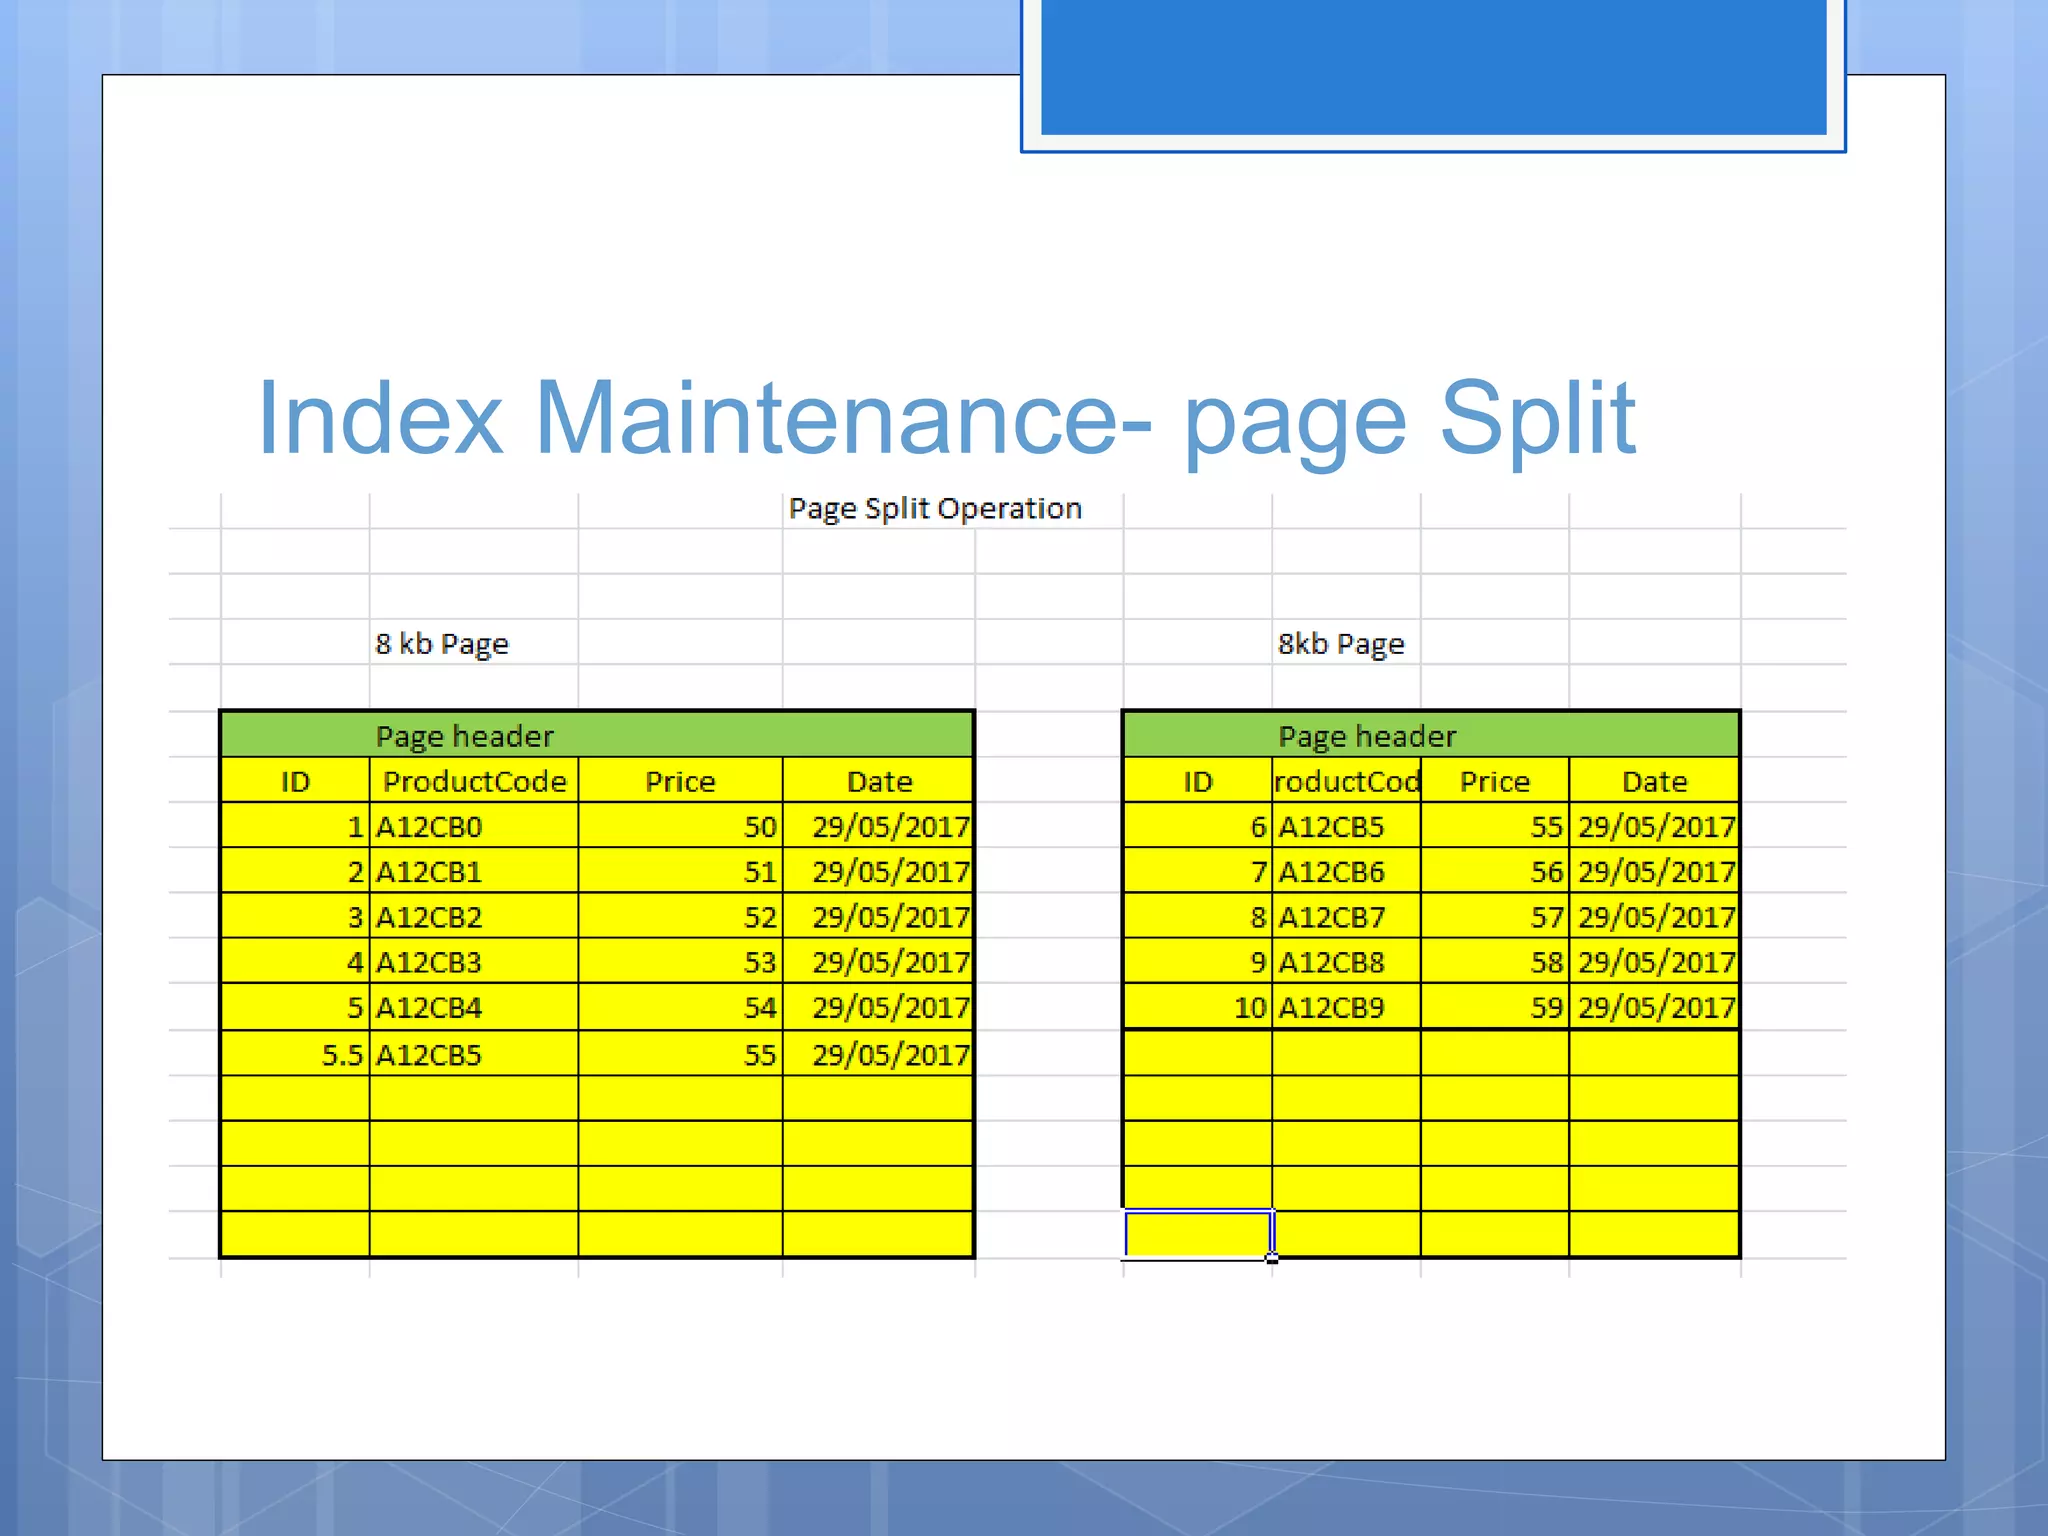Click the 'ID' header of the left table
The height and width of the screenshot is (1536, 2048).
tap(295, 780)
